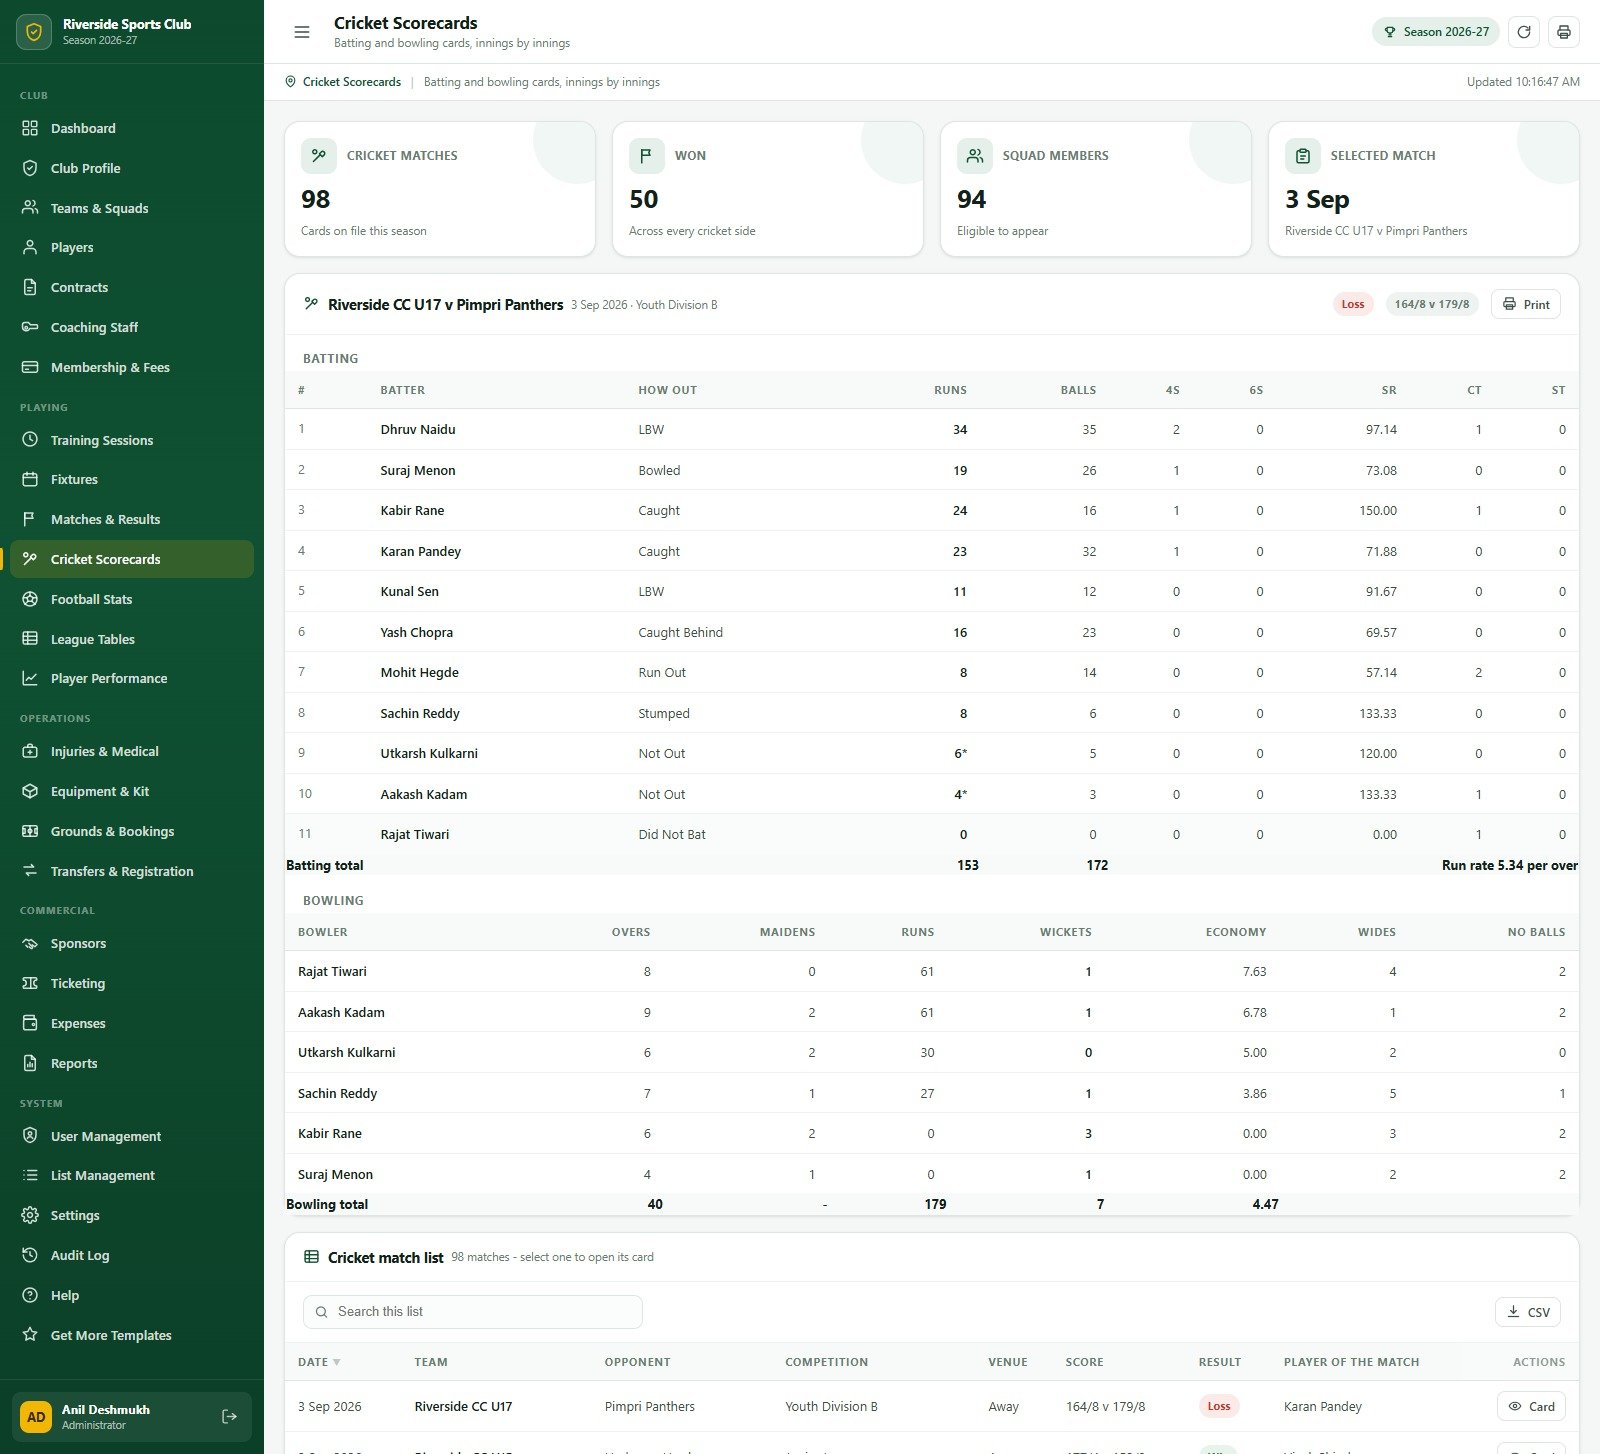Click the SR column header
This screenshot has width=1600, height=1454.
[x=1388, y=390]
